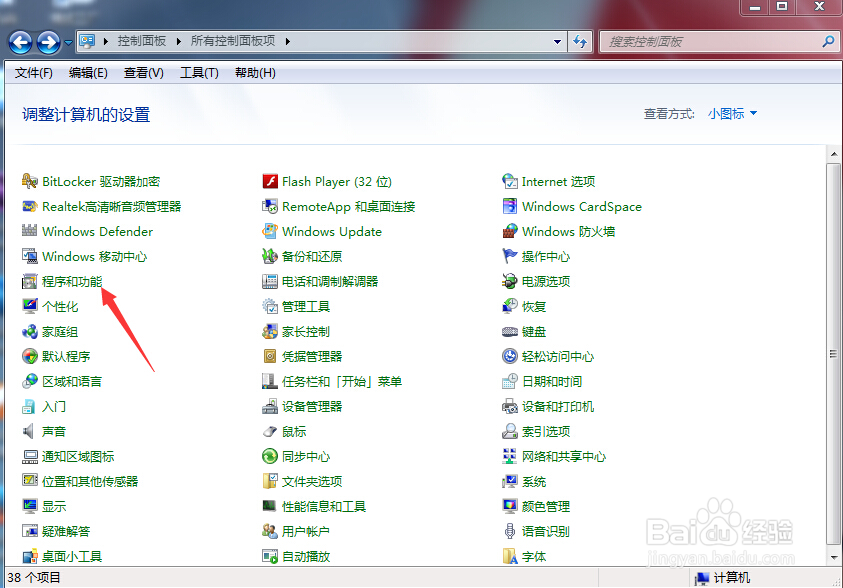Click the search magnifier icon
Image resolution: width=843 pixels, height=588 pixels.
[x=828, y=41]
